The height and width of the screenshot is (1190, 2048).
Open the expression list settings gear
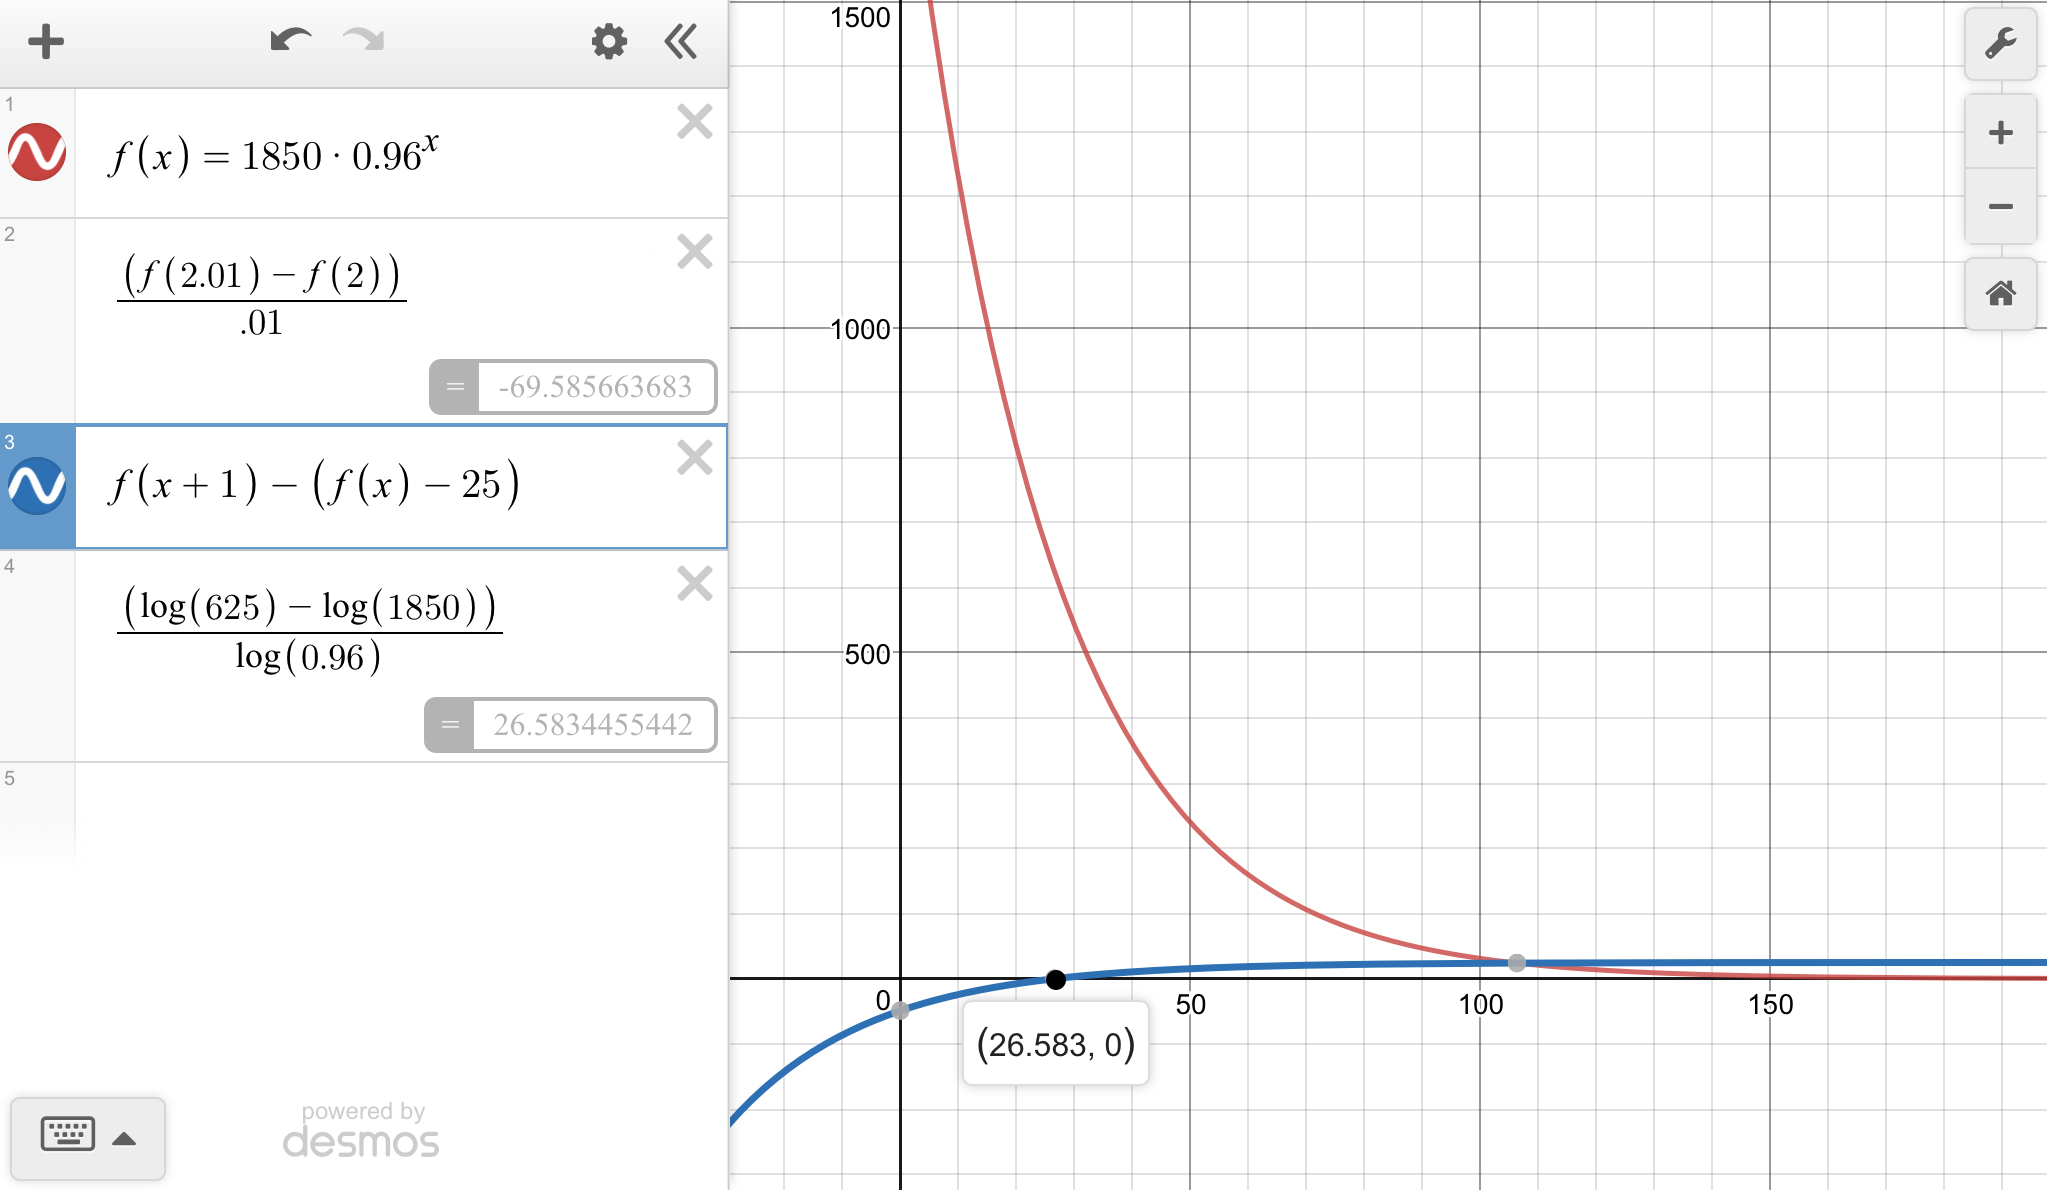pos(608,42)
